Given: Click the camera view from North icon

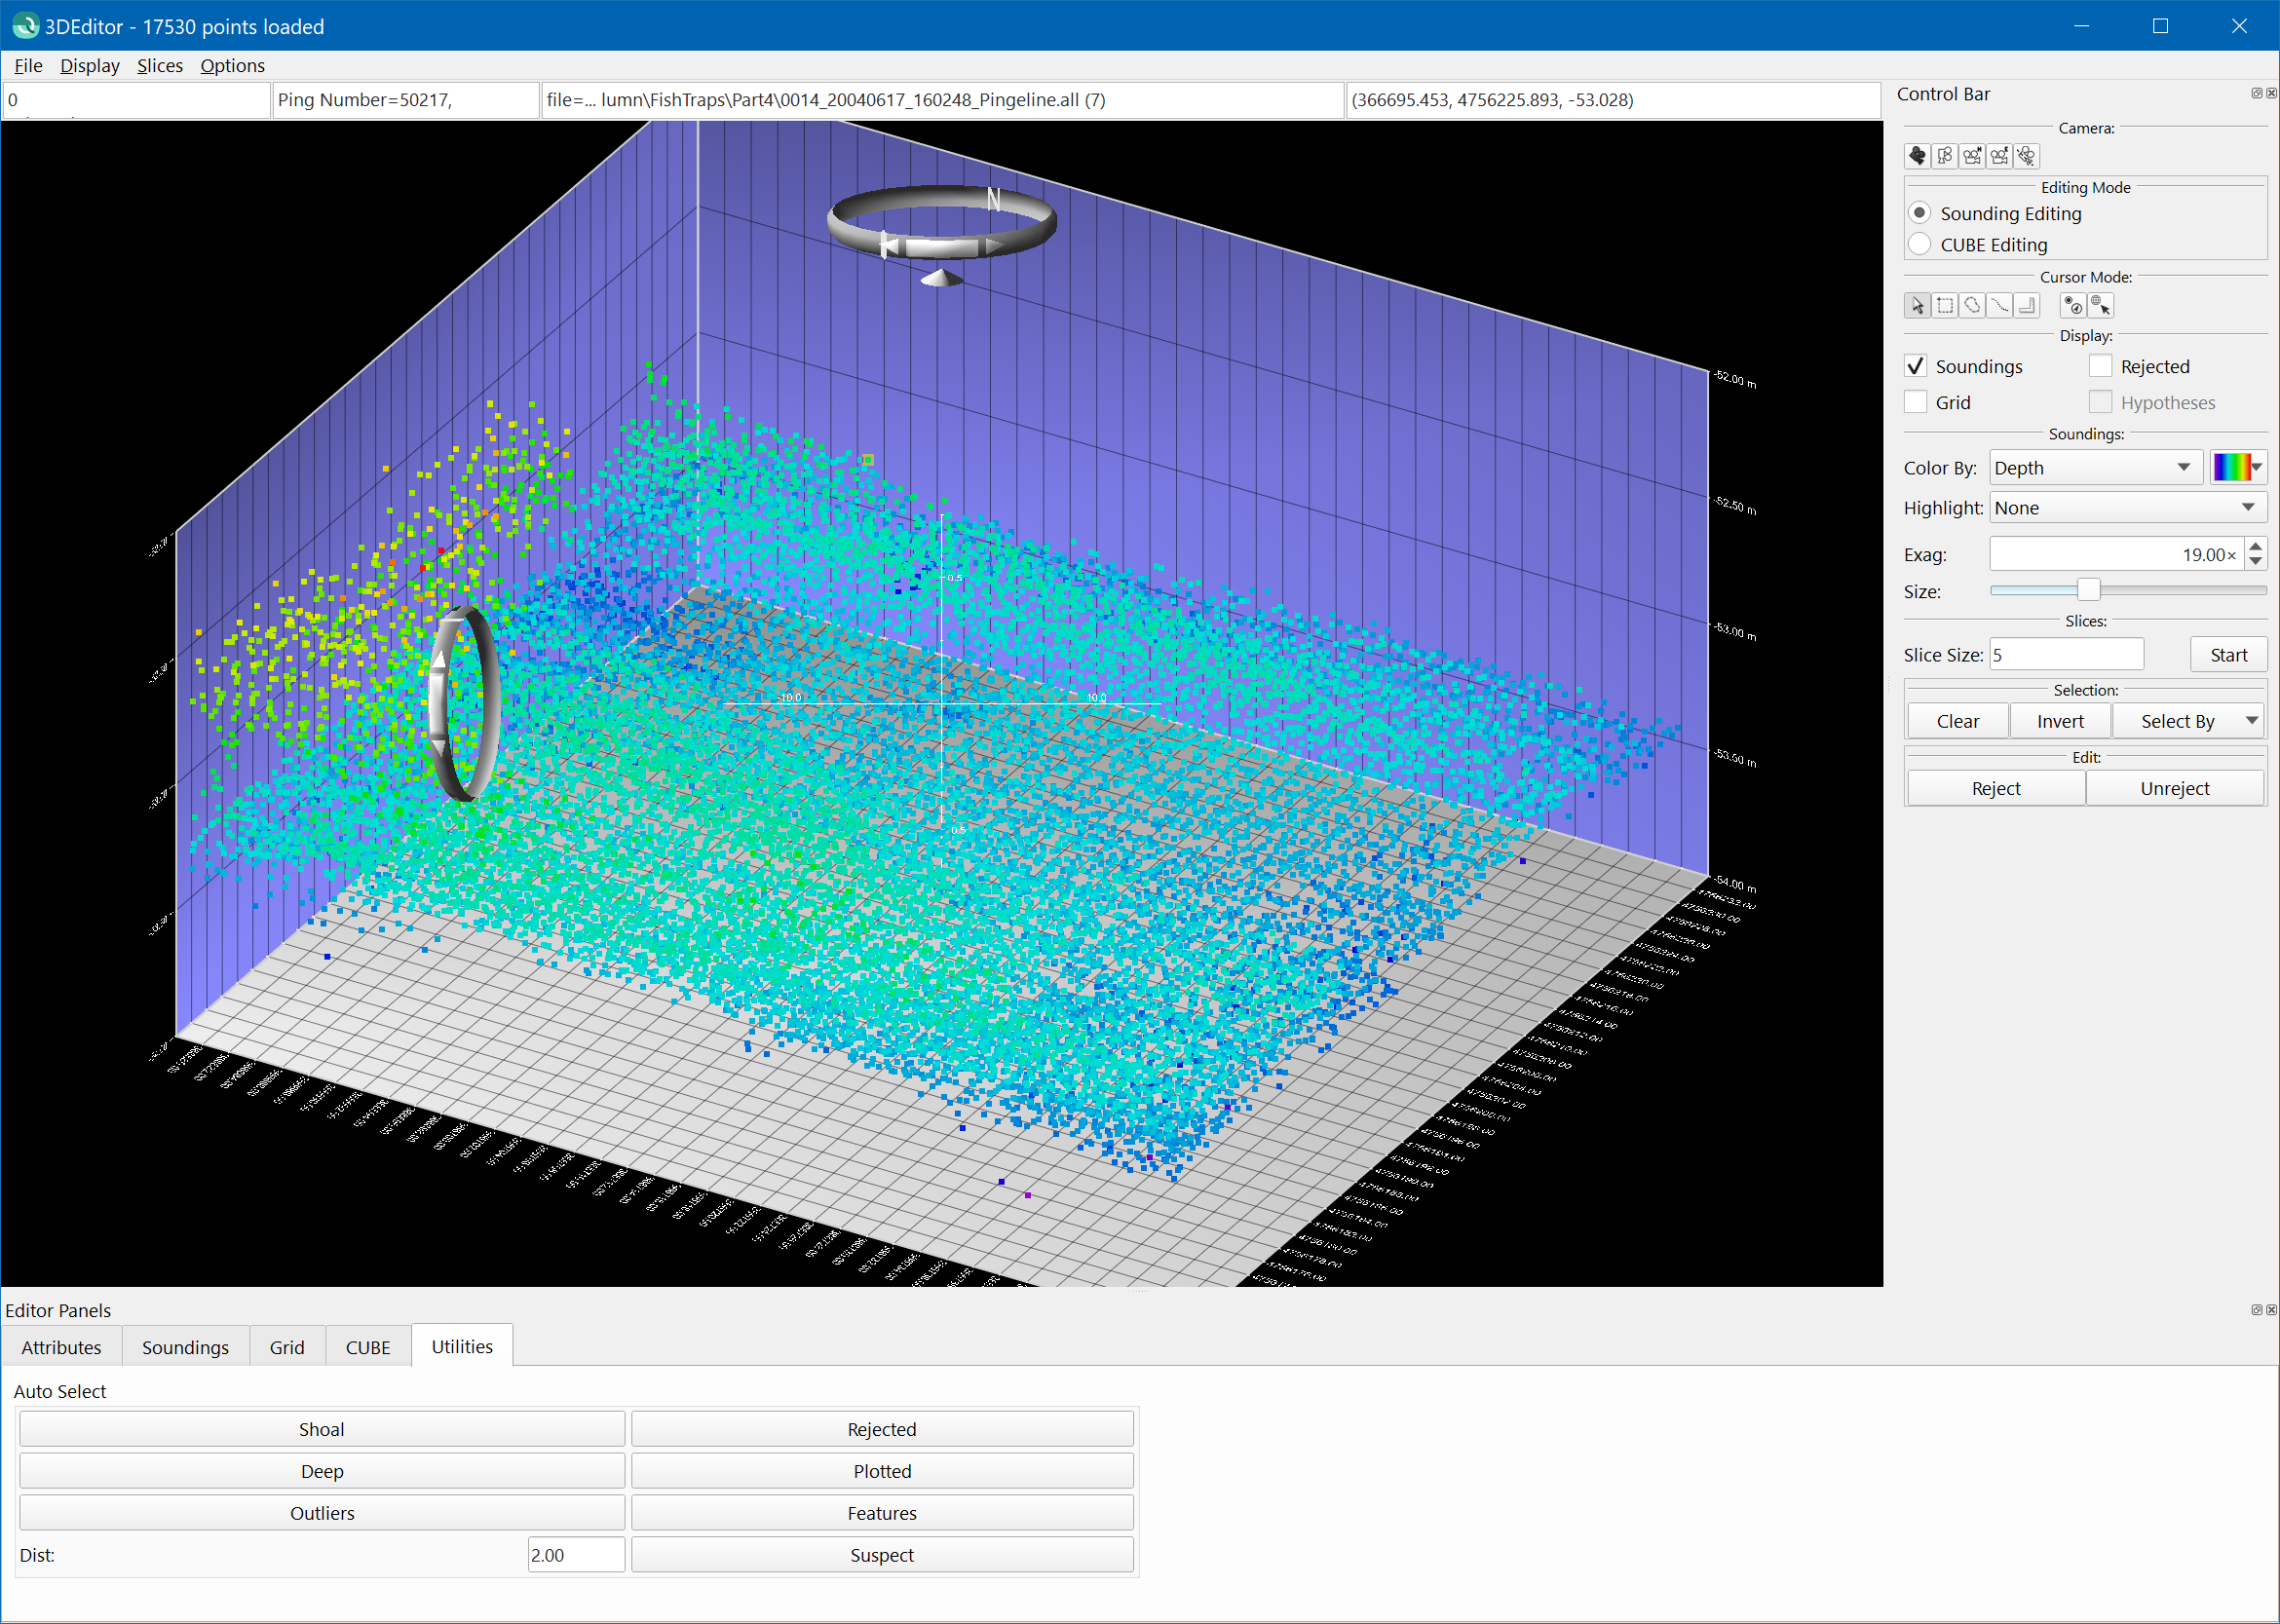Looking at the screenshot, I should pos(1972,156).
